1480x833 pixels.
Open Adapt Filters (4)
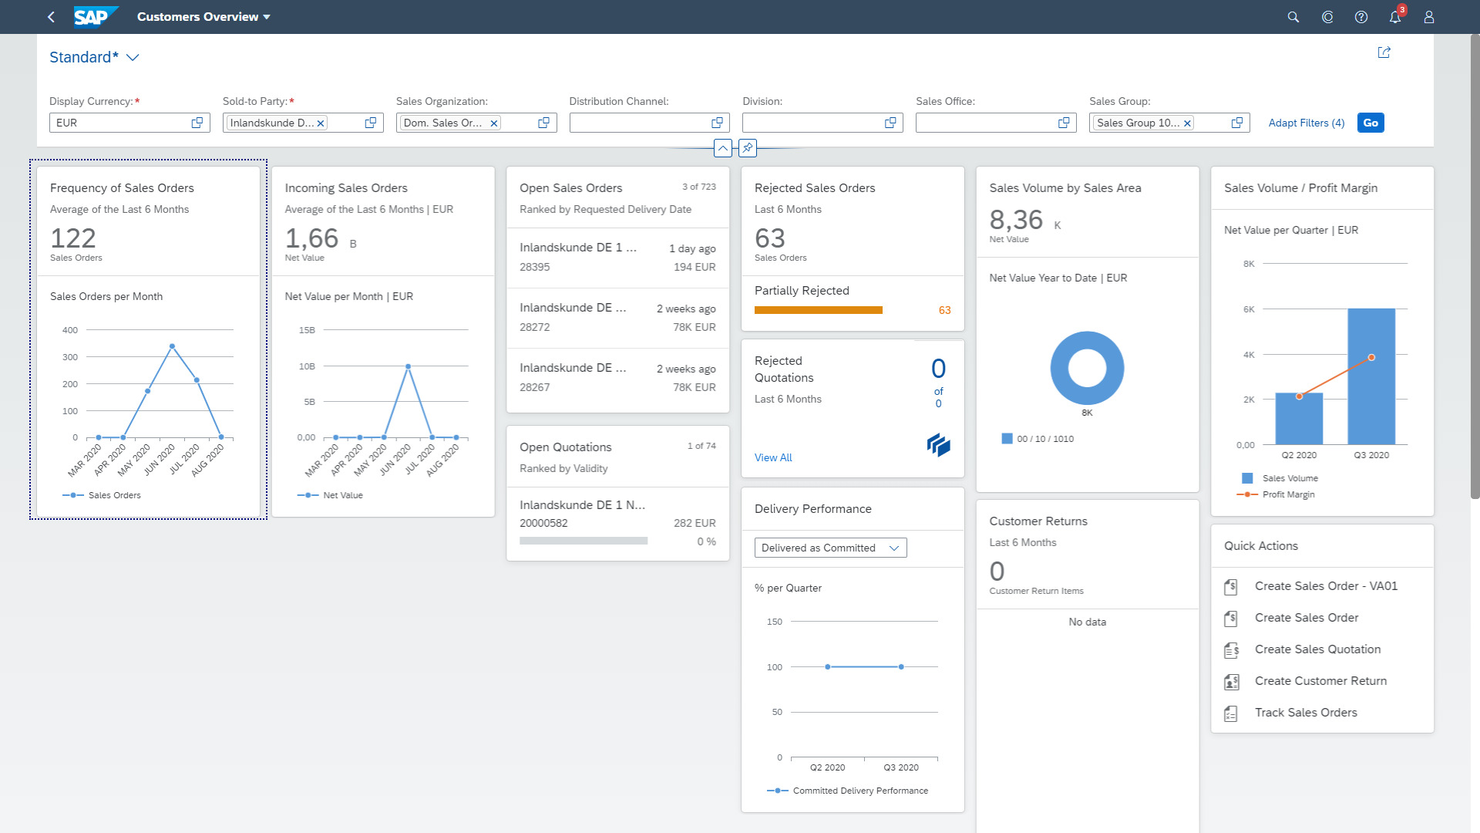click(1306, 122)
